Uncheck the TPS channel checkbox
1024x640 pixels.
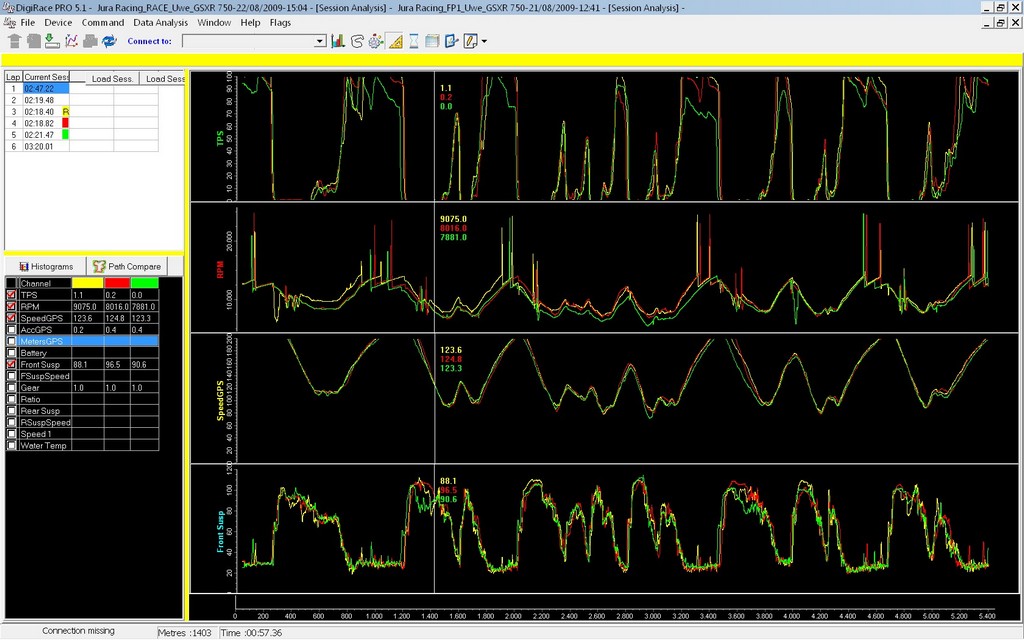[12, 295]
